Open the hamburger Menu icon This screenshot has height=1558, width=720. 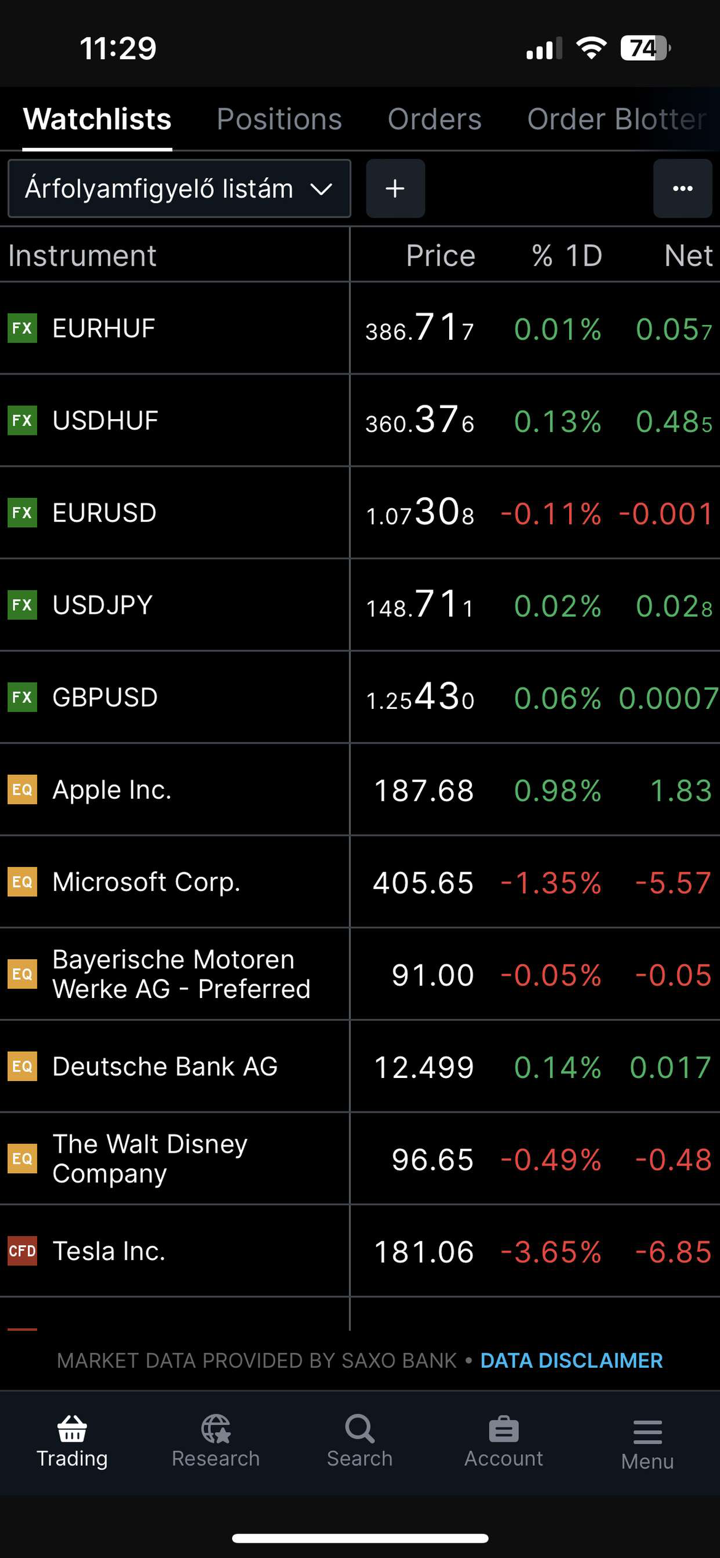[647, 1432]
